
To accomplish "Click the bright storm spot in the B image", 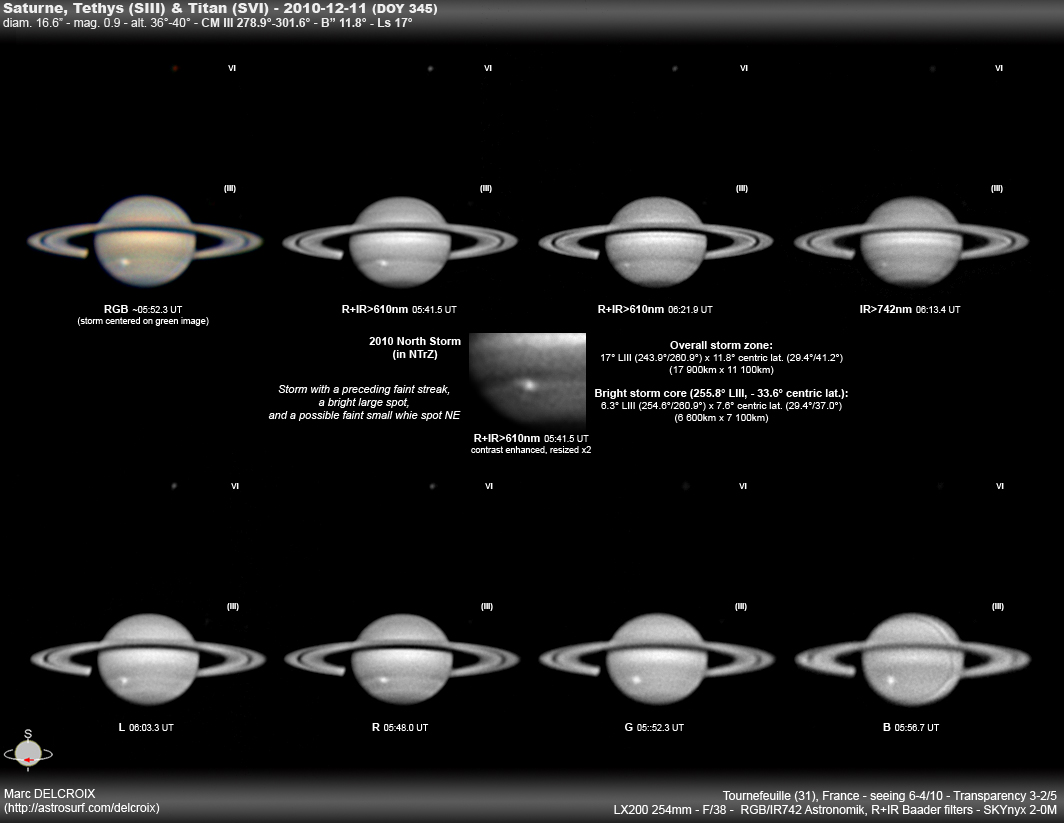I will click(891, 680).
